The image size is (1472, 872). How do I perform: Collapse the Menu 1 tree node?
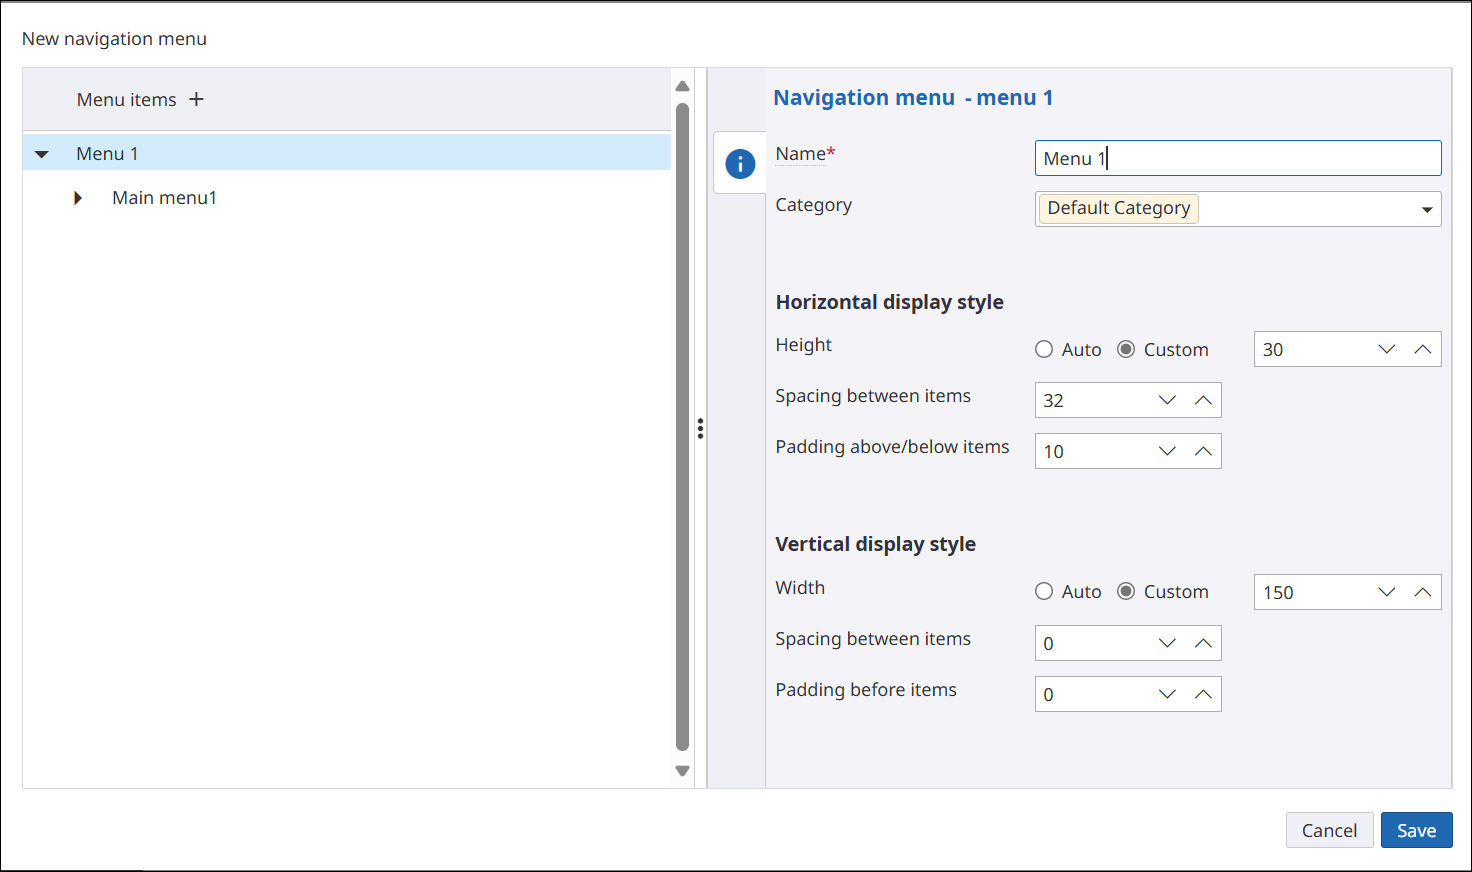pyautogui.click(x=42, y=154)
